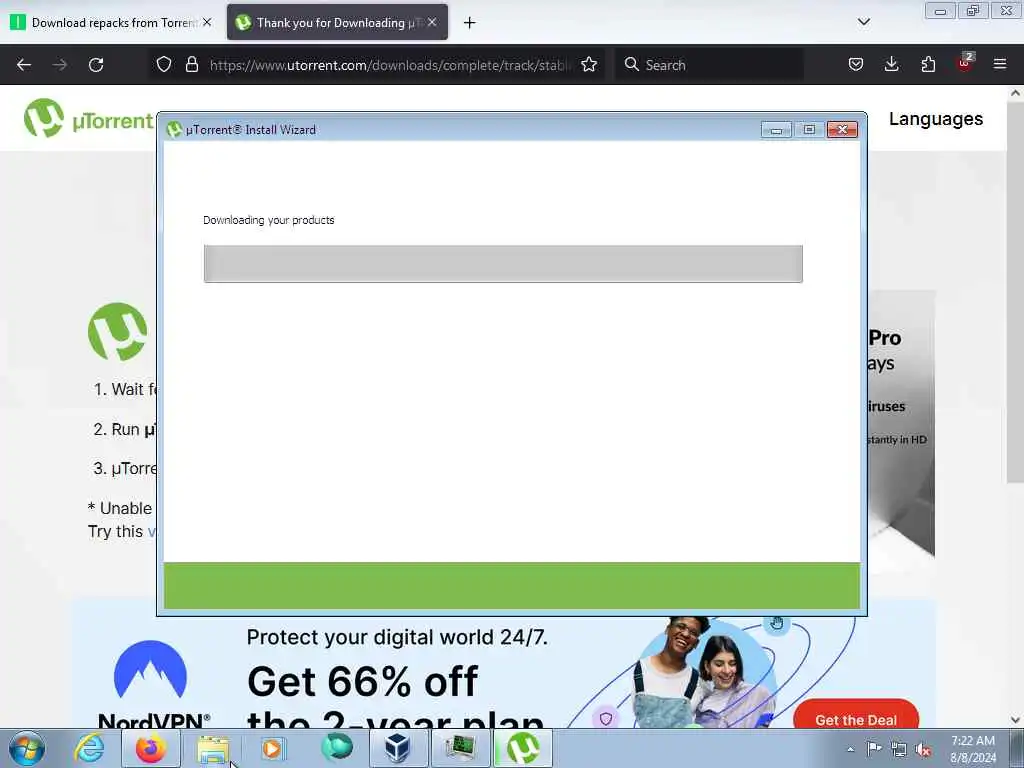This screenshot has width=1024, height=768.
Task: View site security via padlock icon
Action: click(x=191, y=64)
